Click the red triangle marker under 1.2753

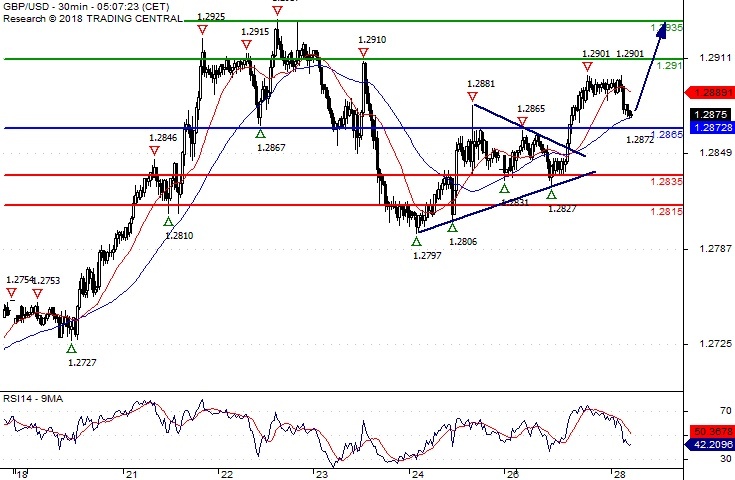coord(38,293)
